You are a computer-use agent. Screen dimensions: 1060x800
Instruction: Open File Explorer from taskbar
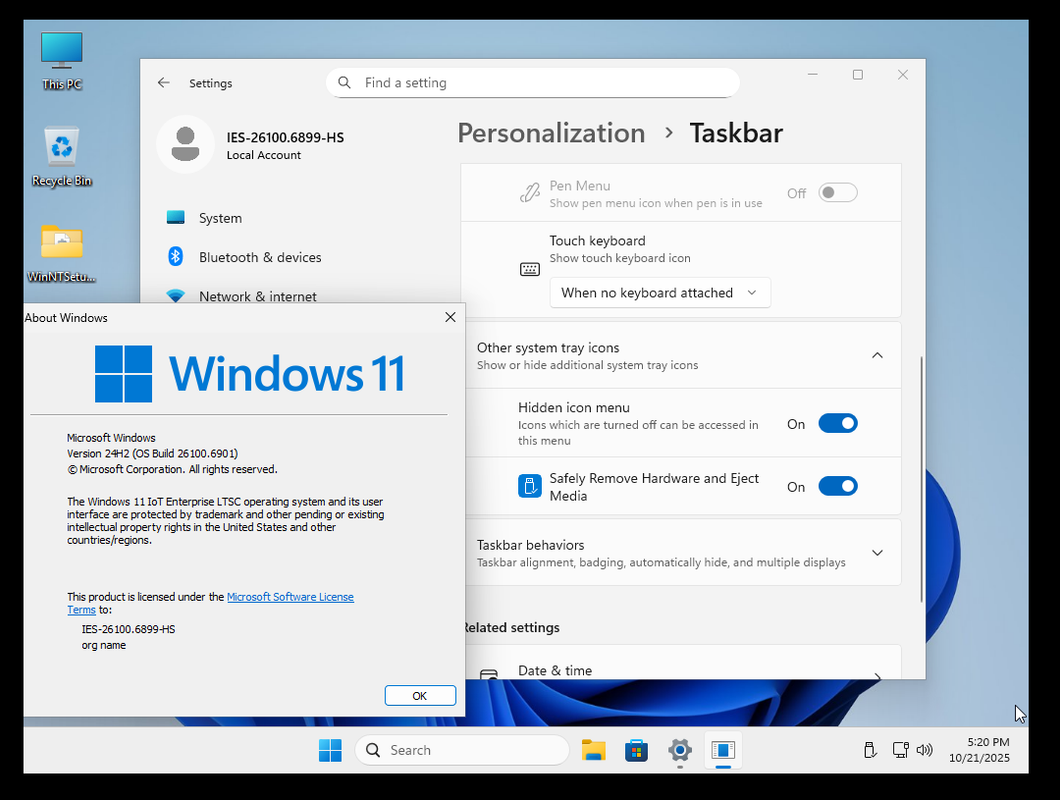594,750
